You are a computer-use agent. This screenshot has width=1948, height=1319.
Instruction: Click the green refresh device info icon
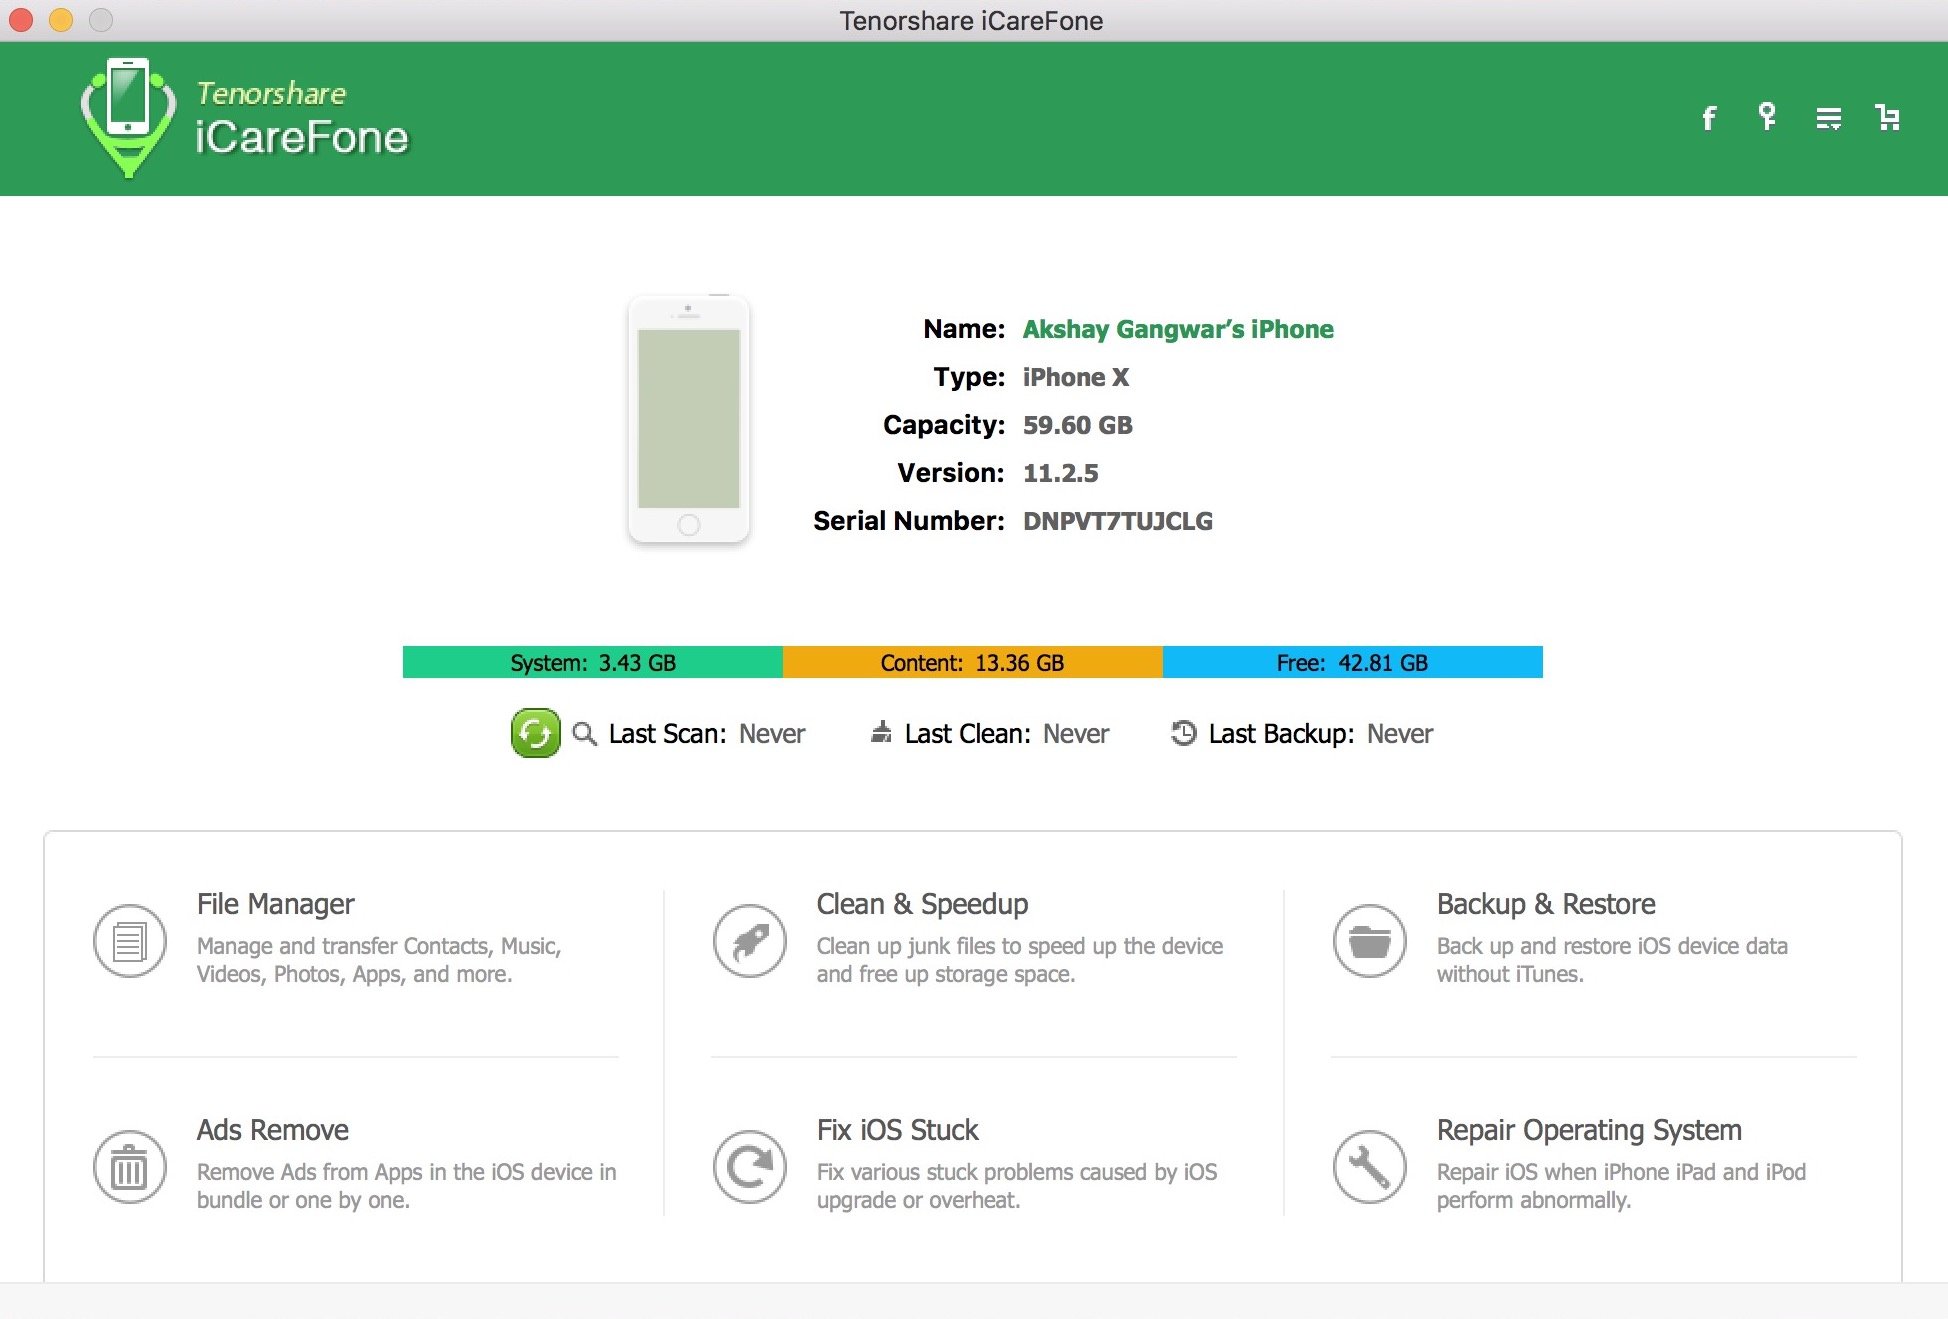pos(536,733)
